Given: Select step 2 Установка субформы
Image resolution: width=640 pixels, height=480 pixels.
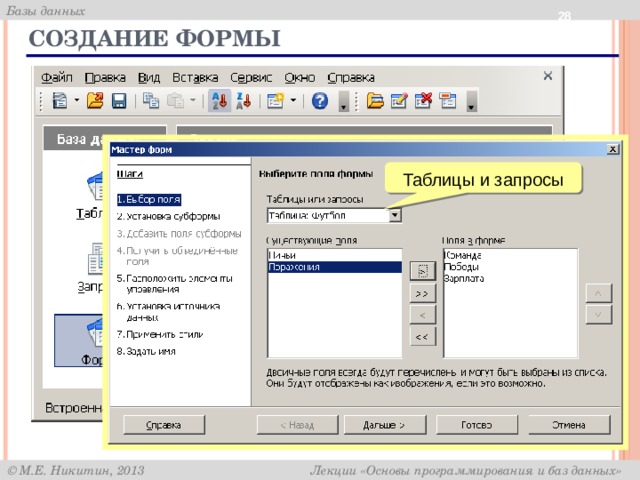Looking at the screenshot, I should 169,216.
